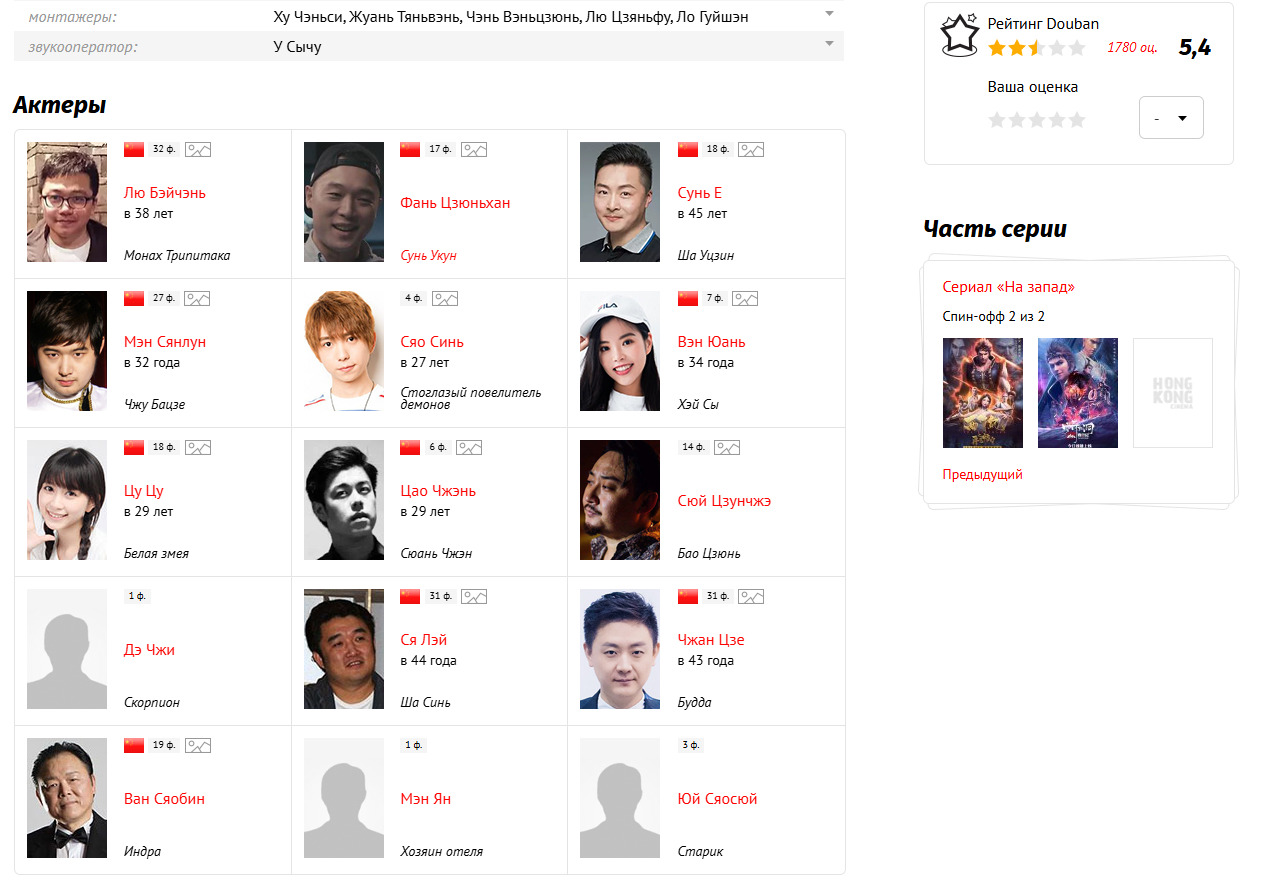Open the image icon beside Сяо Синь

445,298
